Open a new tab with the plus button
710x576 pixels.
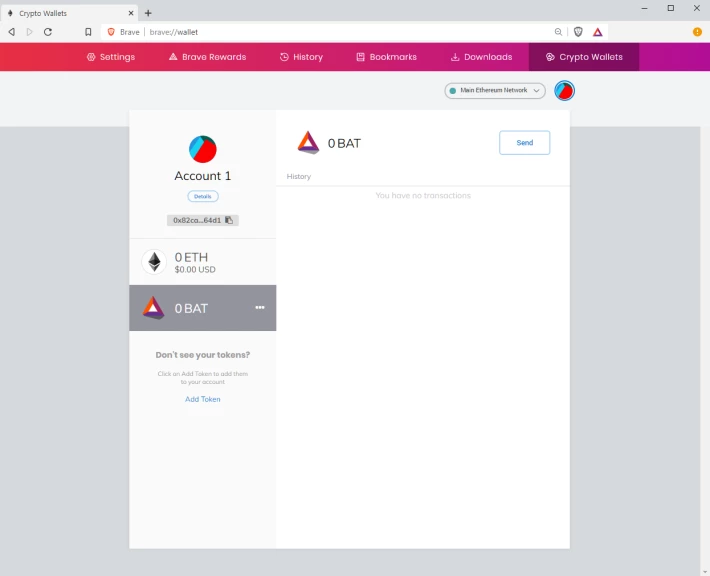(x=148, y=13)
